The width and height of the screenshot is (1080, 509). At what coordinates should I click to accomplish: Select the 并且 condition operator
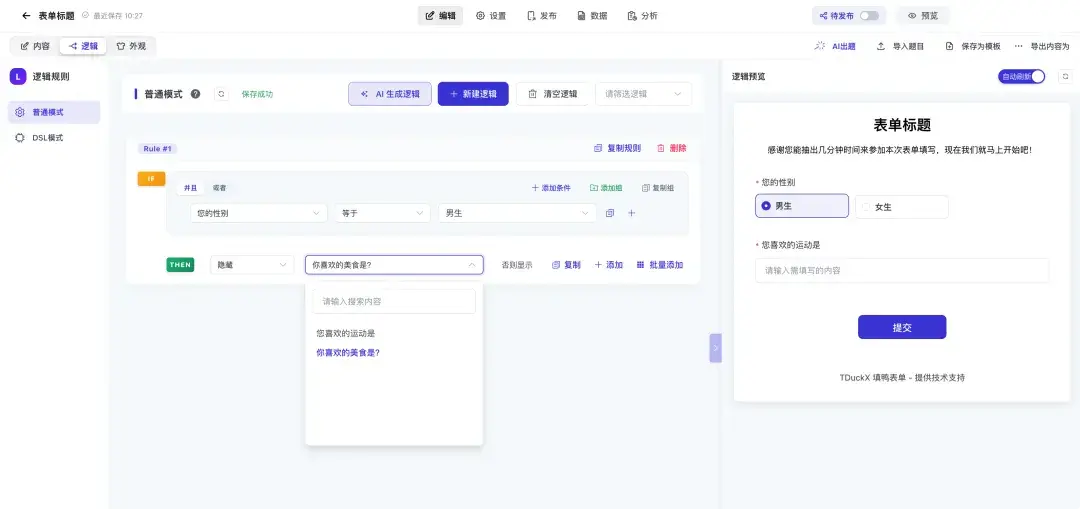tap(191, 188)
